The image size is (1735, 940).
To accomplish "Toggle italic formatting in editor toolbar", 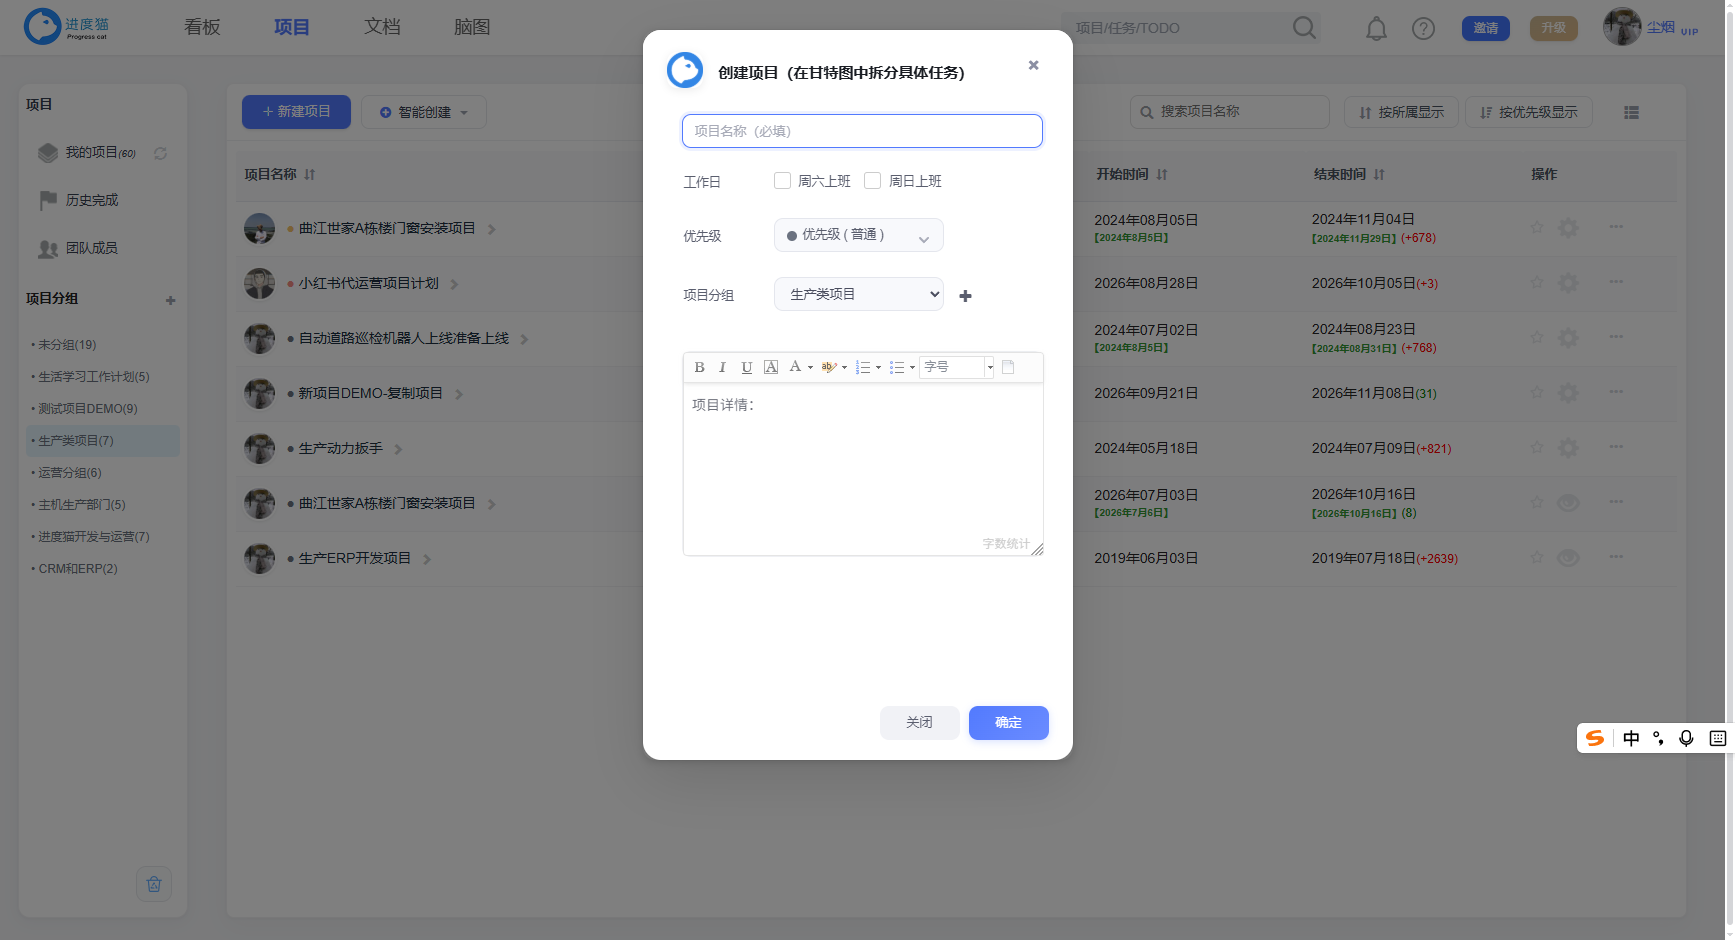I will [722, 367].
